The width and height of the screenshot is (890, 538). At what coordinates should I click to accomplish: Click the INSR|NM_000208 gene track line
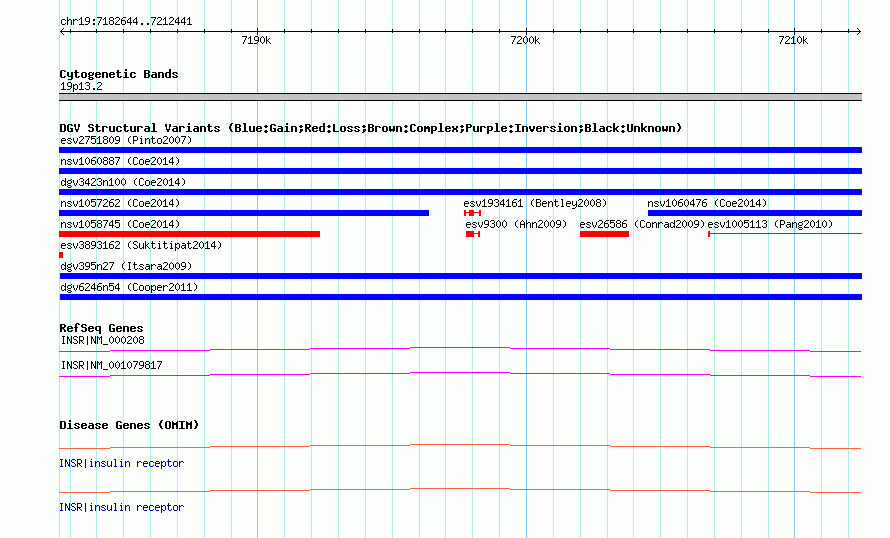[x=460, y=350]
